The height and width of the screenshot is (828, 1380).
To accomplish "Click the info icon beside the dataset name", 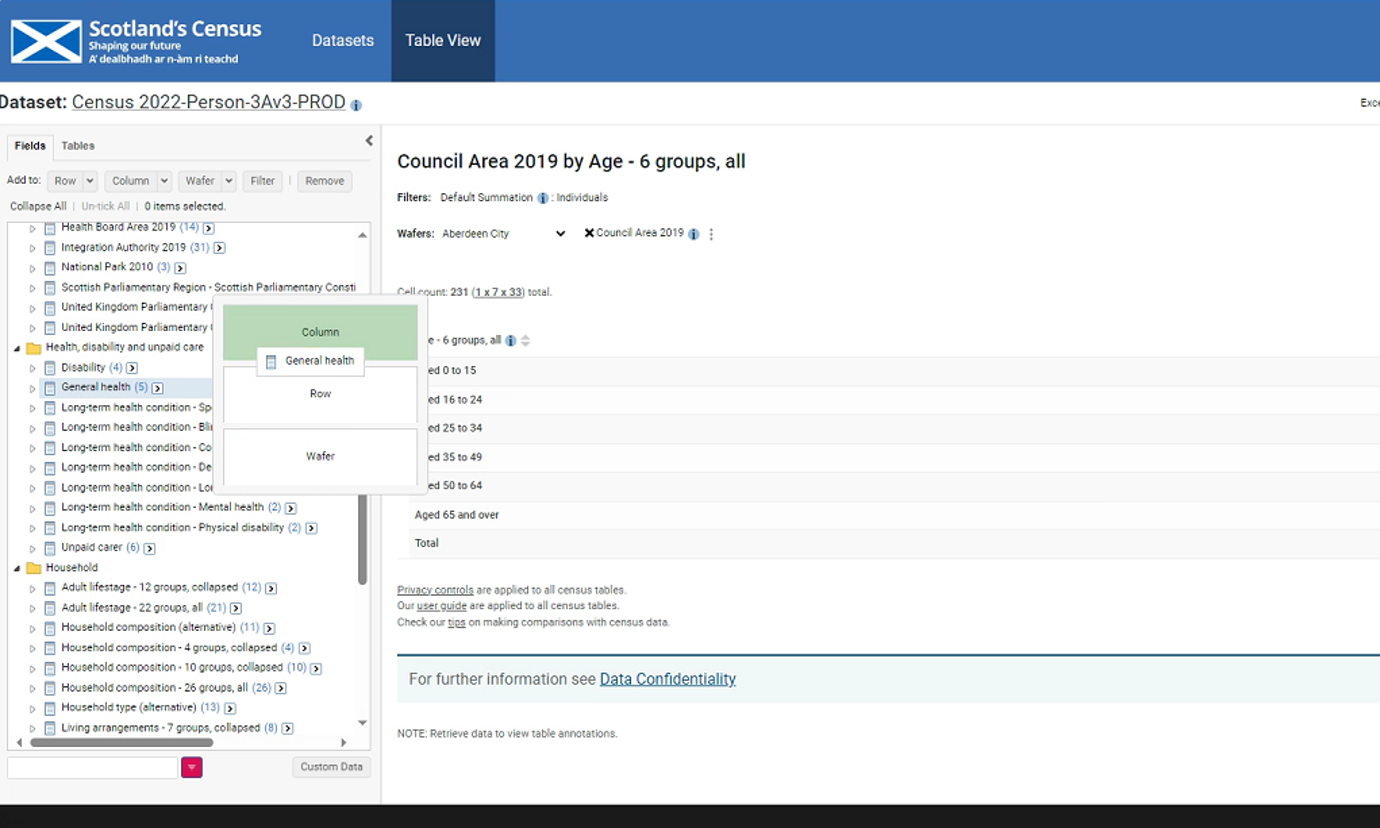I will pyautogui.click(x=357, y=105).
